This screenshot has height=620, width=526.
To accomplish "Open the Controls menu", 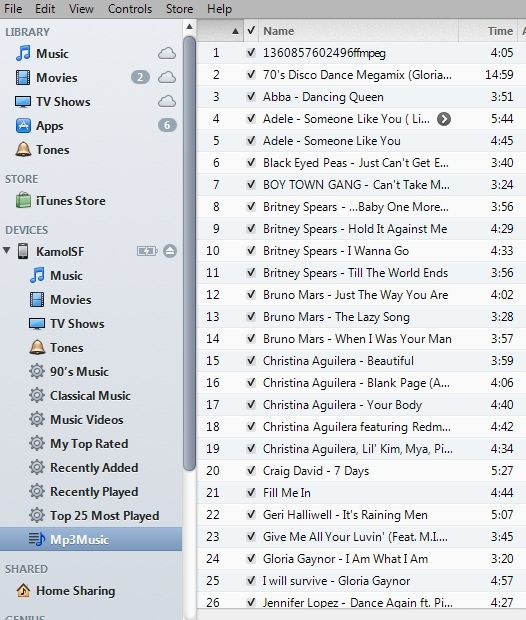I will tap(130, 9).
